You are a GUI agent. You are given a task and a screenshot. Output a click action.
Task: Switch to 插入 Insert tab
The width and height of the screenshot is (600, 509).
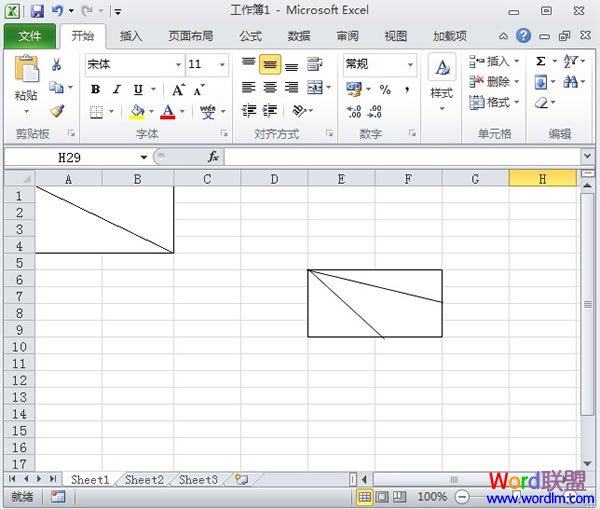point(130,36)
